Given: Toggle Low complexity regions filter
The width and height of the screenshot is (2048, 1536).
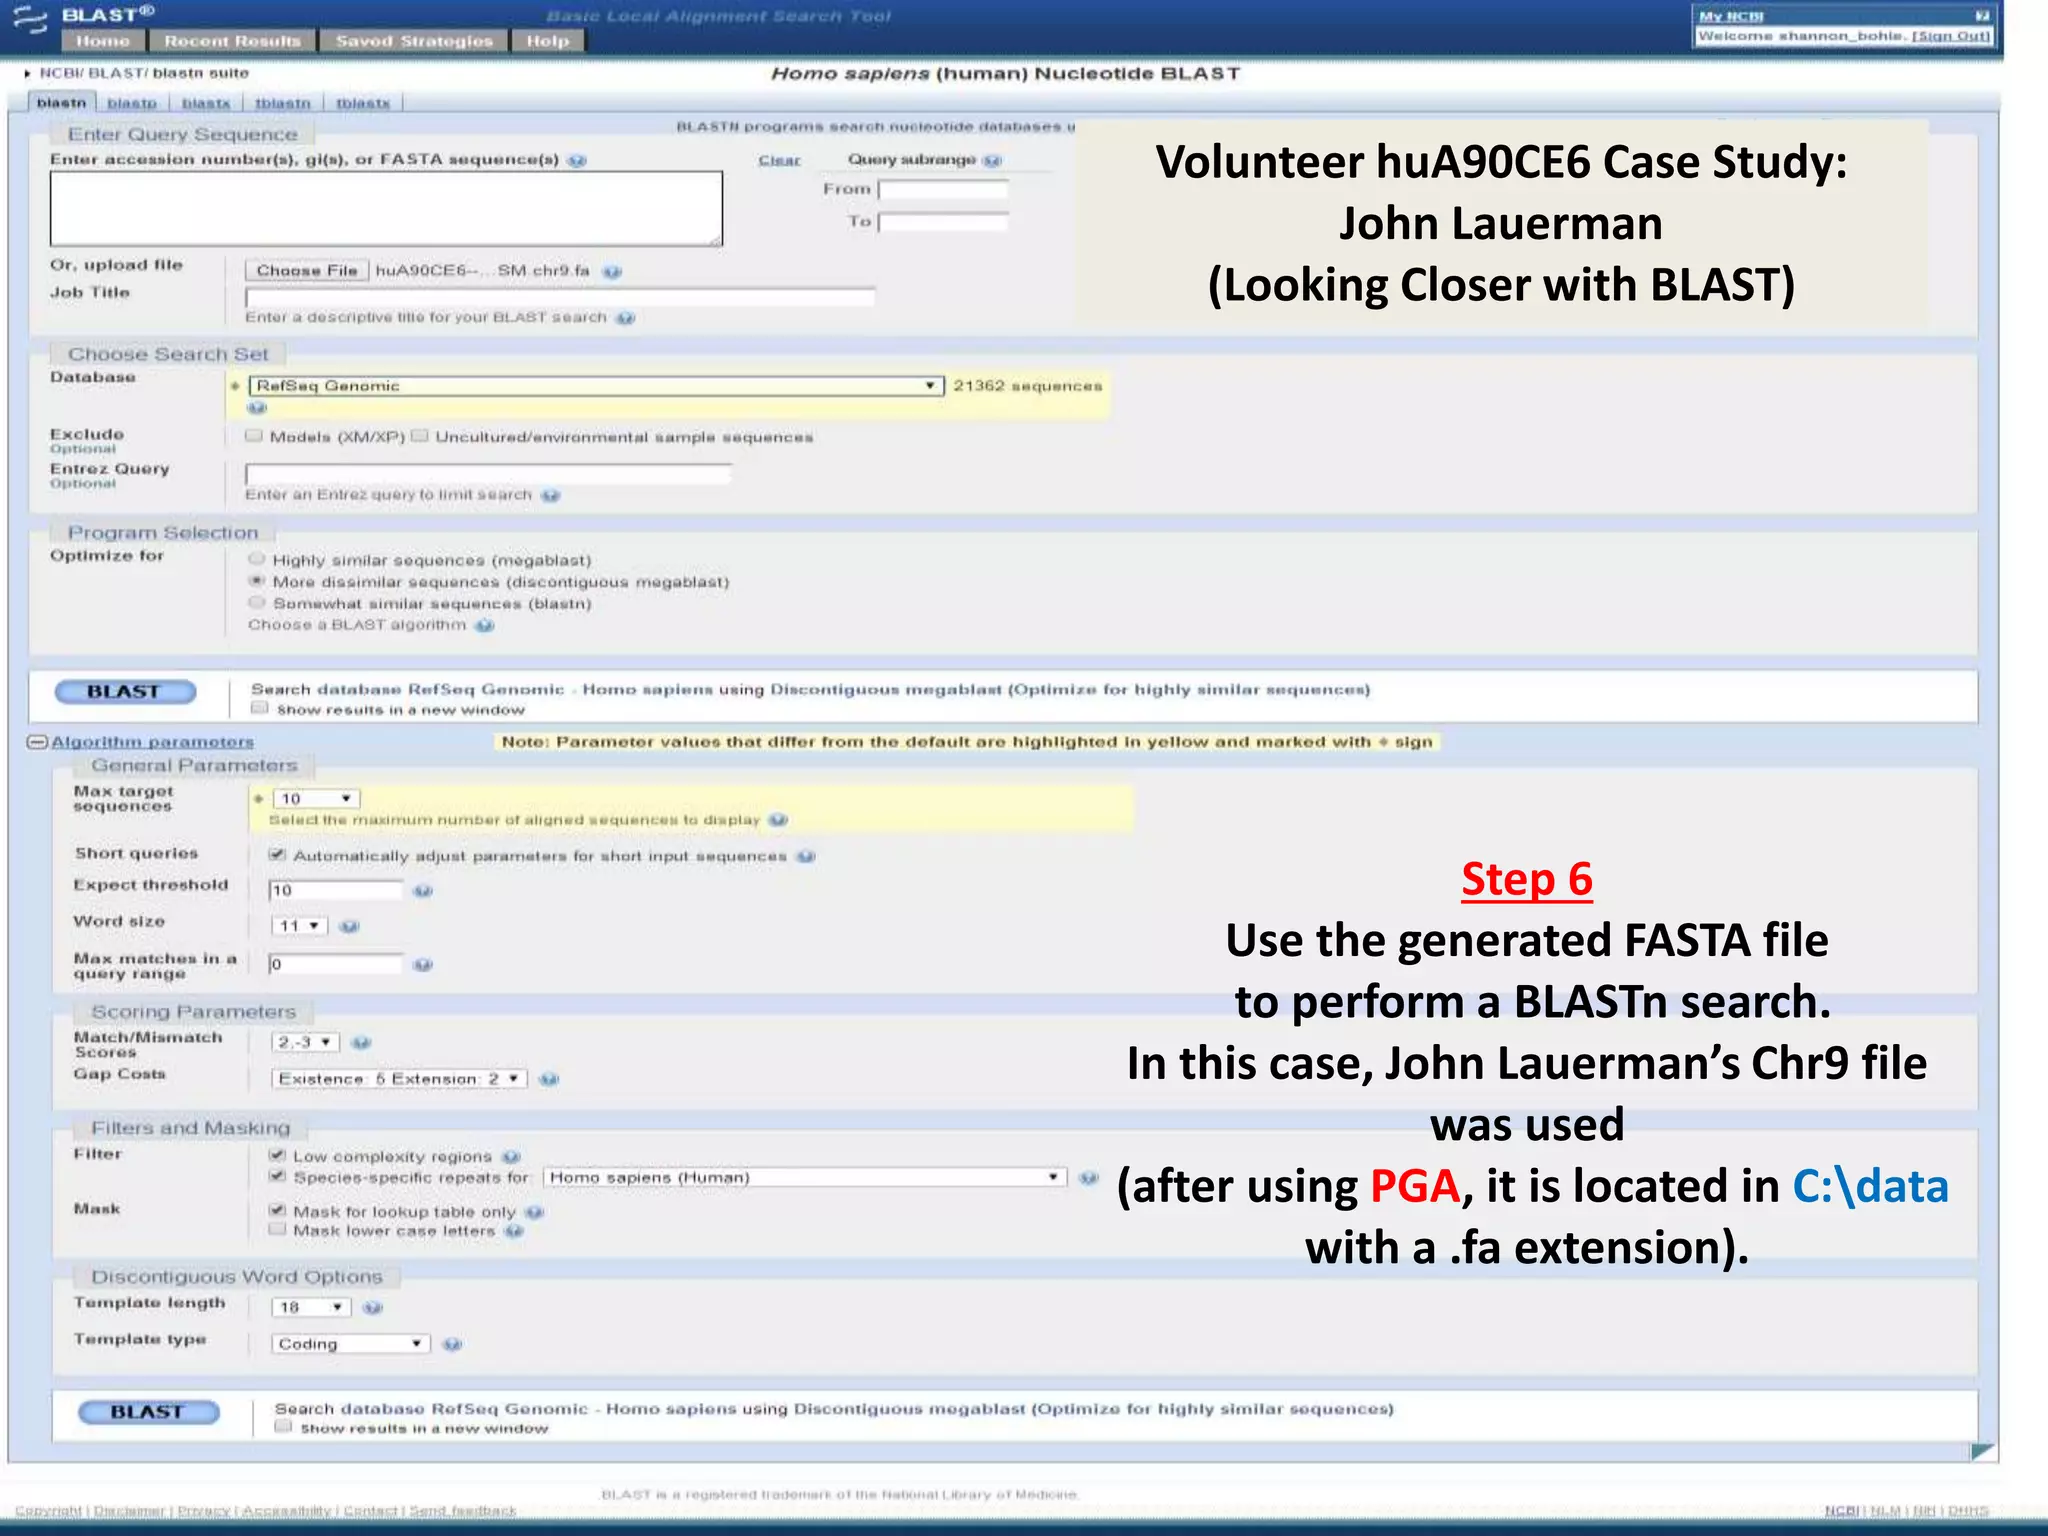Looking at the screenshot, I should 277,1155.
